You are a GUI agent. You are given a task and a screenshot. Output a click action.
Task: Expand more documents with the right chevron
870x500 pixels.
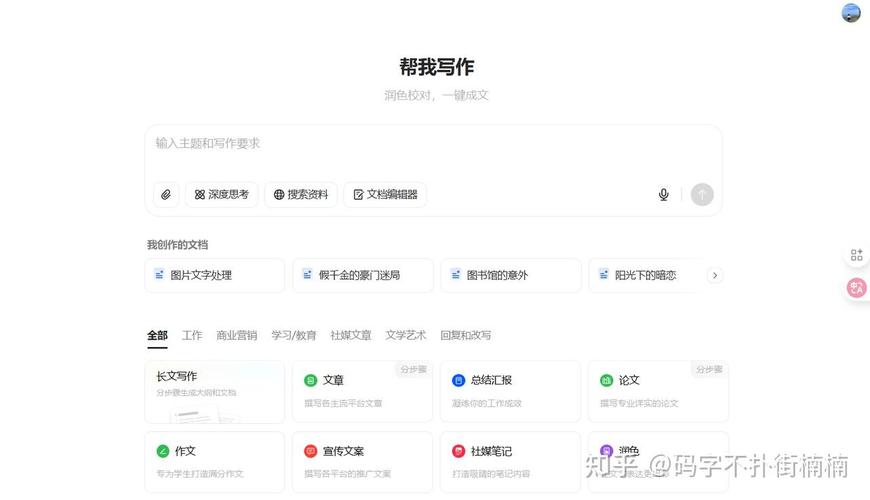[714, 275]
